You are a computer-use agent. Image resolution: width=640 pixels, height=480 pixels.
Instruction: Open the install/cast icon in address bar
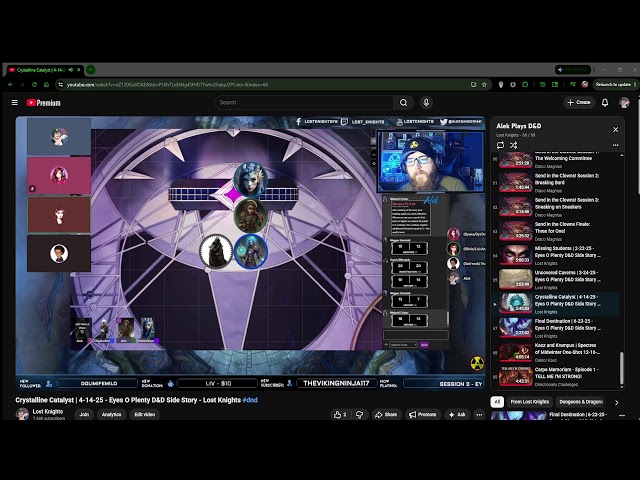(473, 84)
